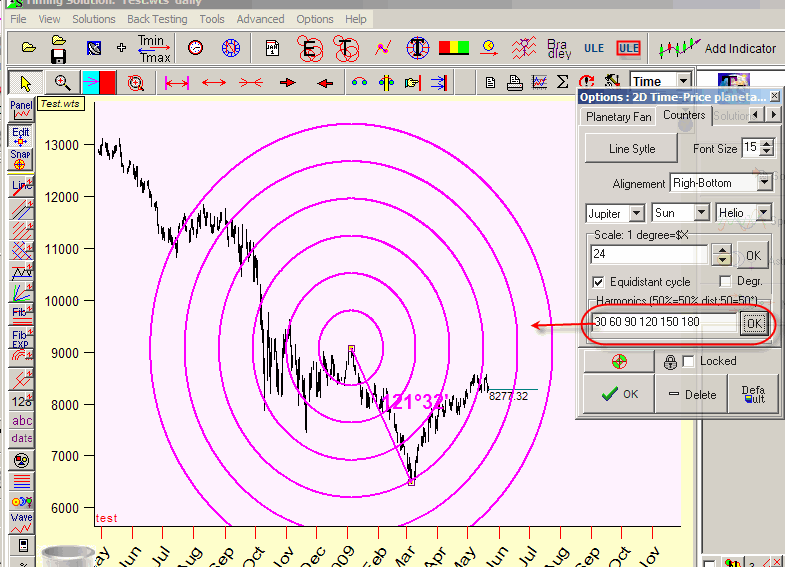Select the Wave tool in sidebar
Viewport: 785px width, 567px height.
click(22, 522)
